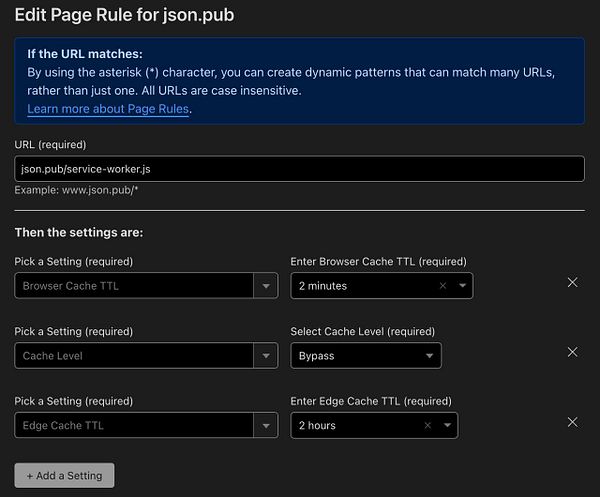Clear the 2 hours TTL value
Viewport: 600px width, 497px height.
428,425
